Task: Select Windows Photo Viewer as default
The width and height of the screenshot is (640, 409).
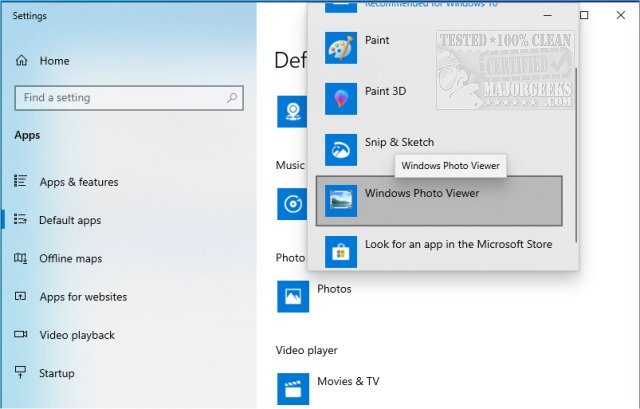Action: pyautogui.click(x=439, y=201)
